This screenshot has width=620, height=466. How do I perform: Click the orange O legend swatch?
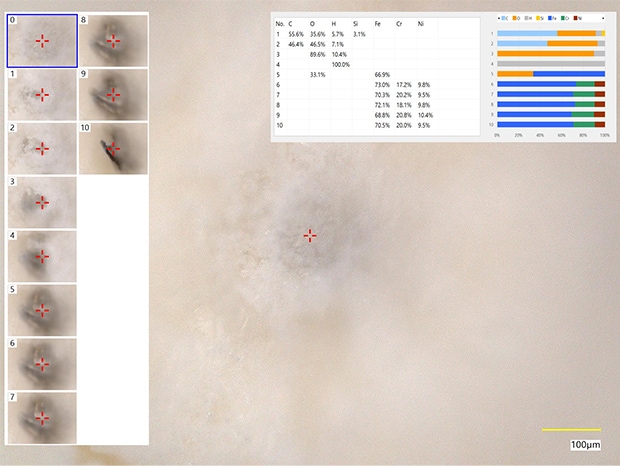point(516,19)
